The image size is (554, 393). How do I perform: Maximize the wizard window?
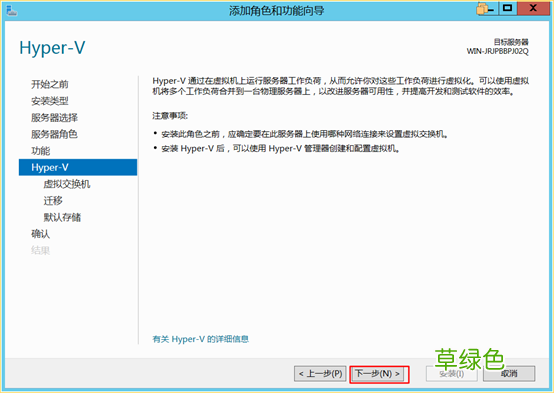pyautogui.click(x=508, y=8)
